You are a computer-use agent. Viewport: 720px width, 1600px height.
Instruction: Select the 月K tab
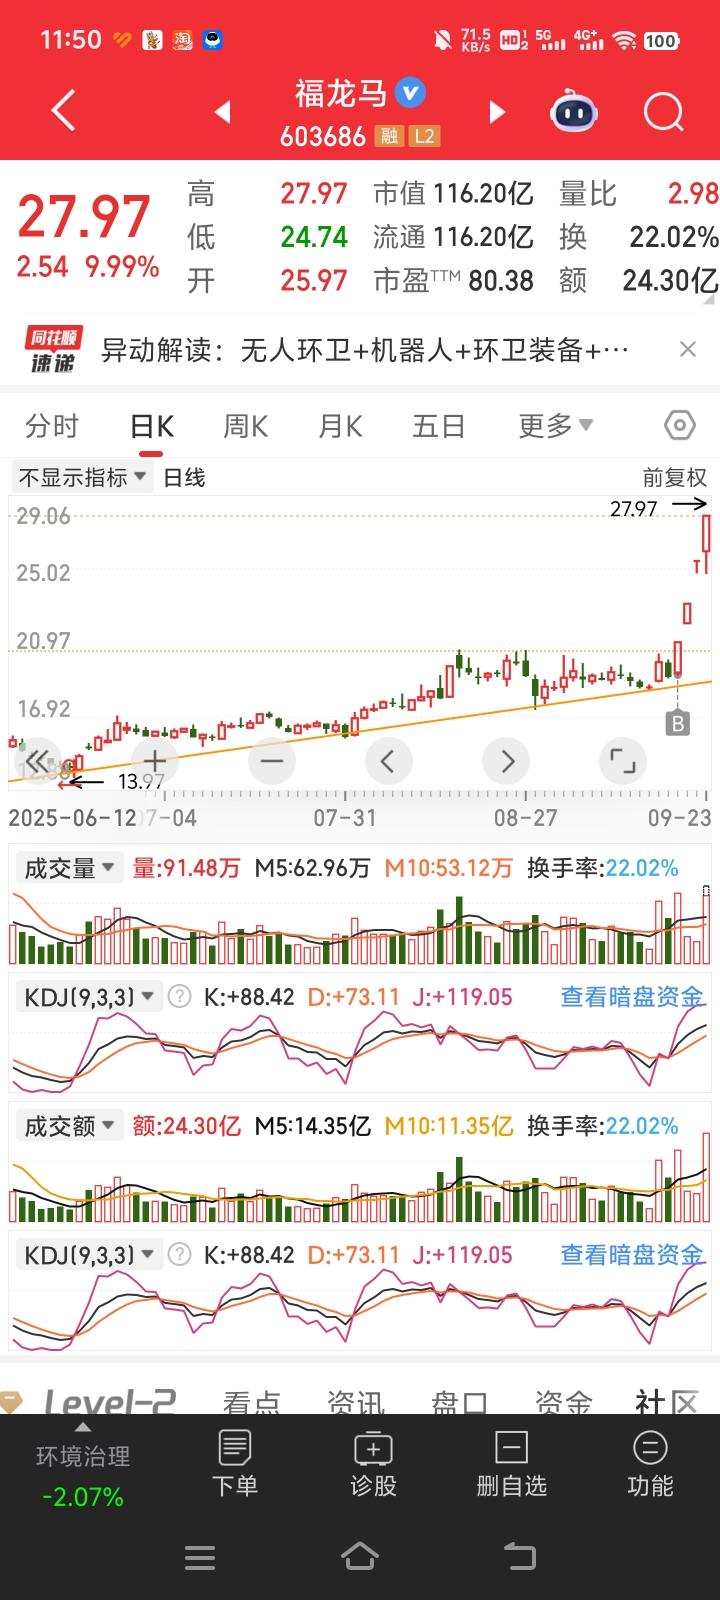[340, 426]
